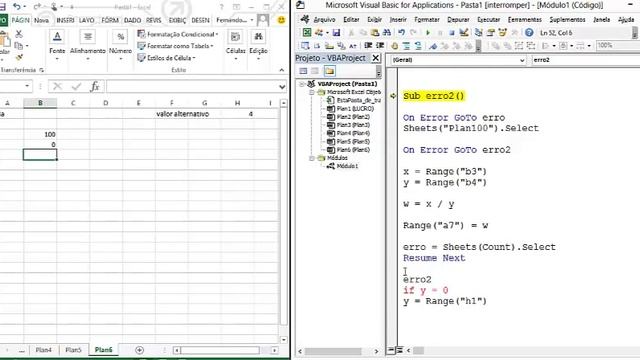Collapse the Módulos folder node

point(312,158)
